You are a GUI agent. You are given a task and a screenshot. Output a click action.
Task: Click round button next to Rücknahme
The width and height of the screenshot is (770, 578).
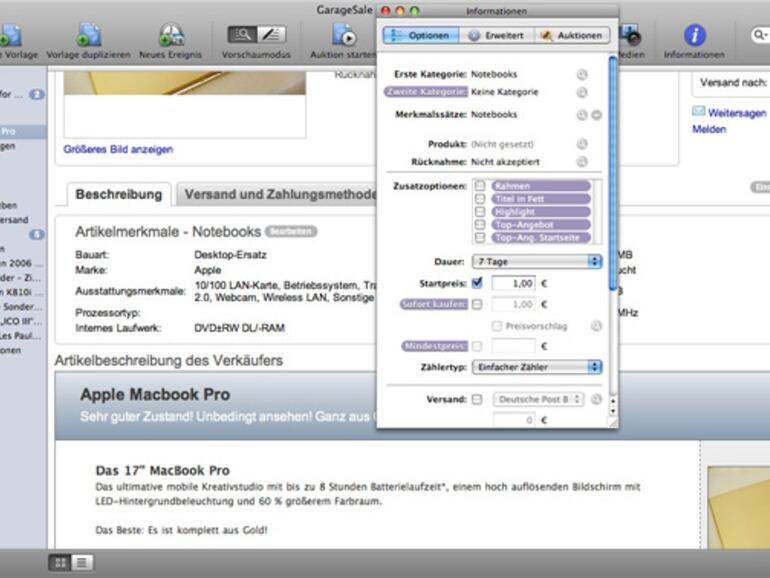pos(582,162)
